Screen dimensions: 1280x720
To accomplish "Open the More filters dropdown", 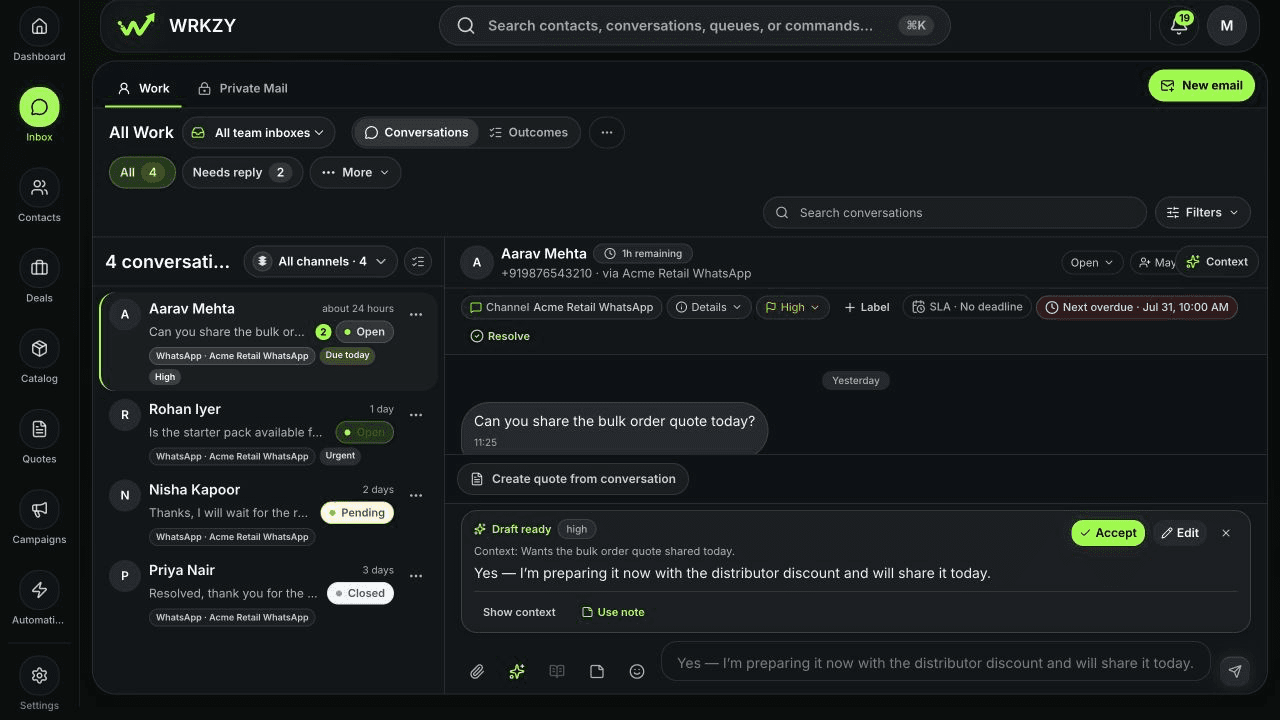I will pyautogui.click(x=355, y=173).
